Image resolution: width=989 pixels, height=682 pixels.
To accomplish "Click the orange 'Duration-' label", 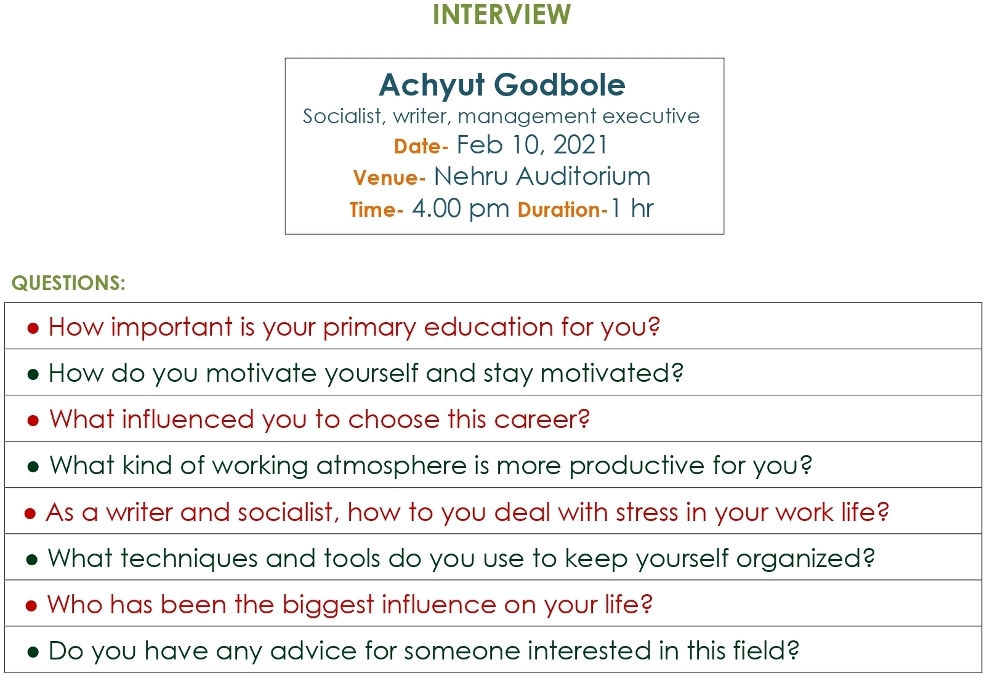I will coord(562,211).
